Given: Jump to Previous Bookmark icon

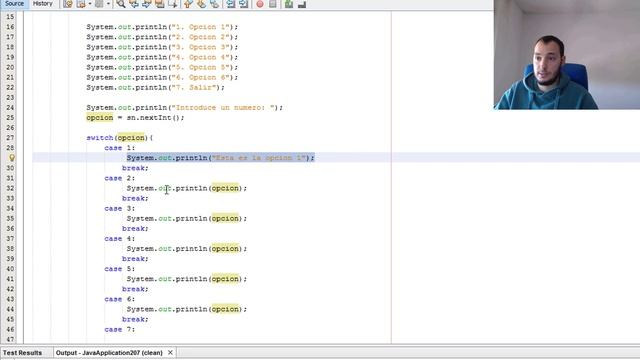Looking at the screenshot, I should pyautogui.click(x=188, y=4).
